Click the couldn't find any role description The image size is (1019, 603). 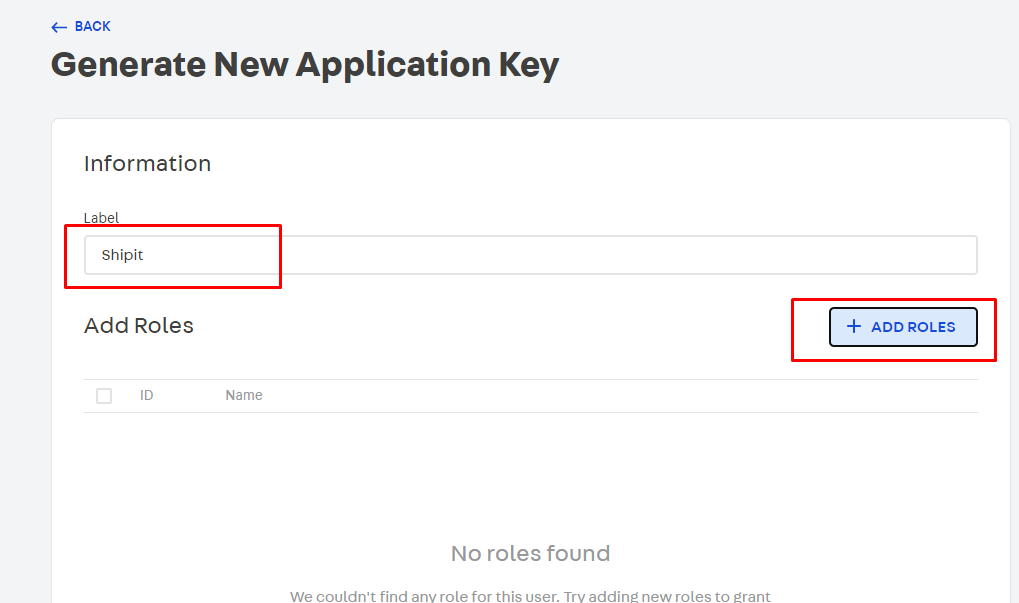(530, 596)
